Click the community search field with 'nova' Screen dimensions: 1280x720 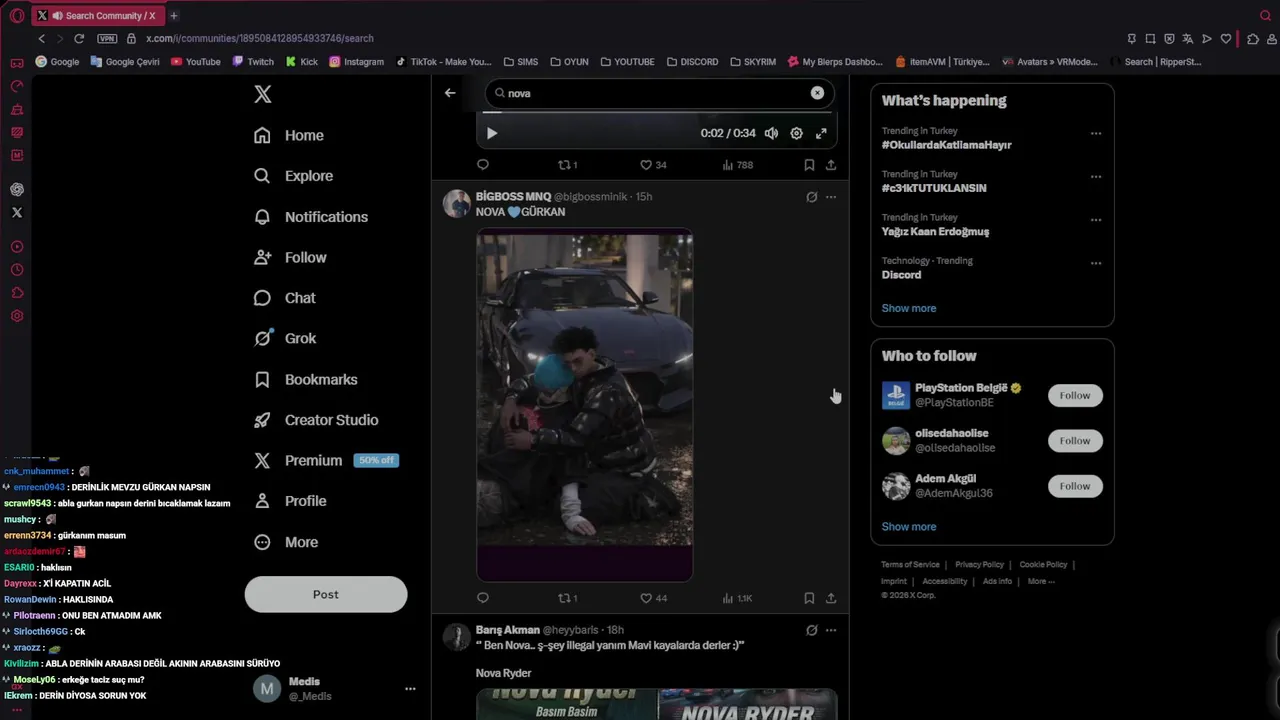coord(660,93)
